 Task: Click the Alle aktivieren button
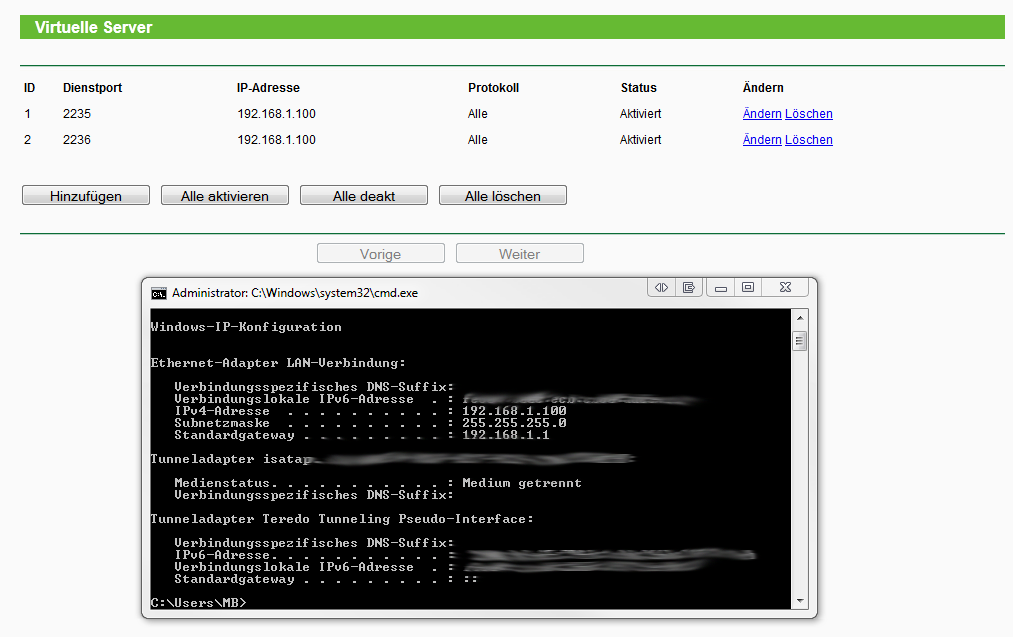(225, 196)
